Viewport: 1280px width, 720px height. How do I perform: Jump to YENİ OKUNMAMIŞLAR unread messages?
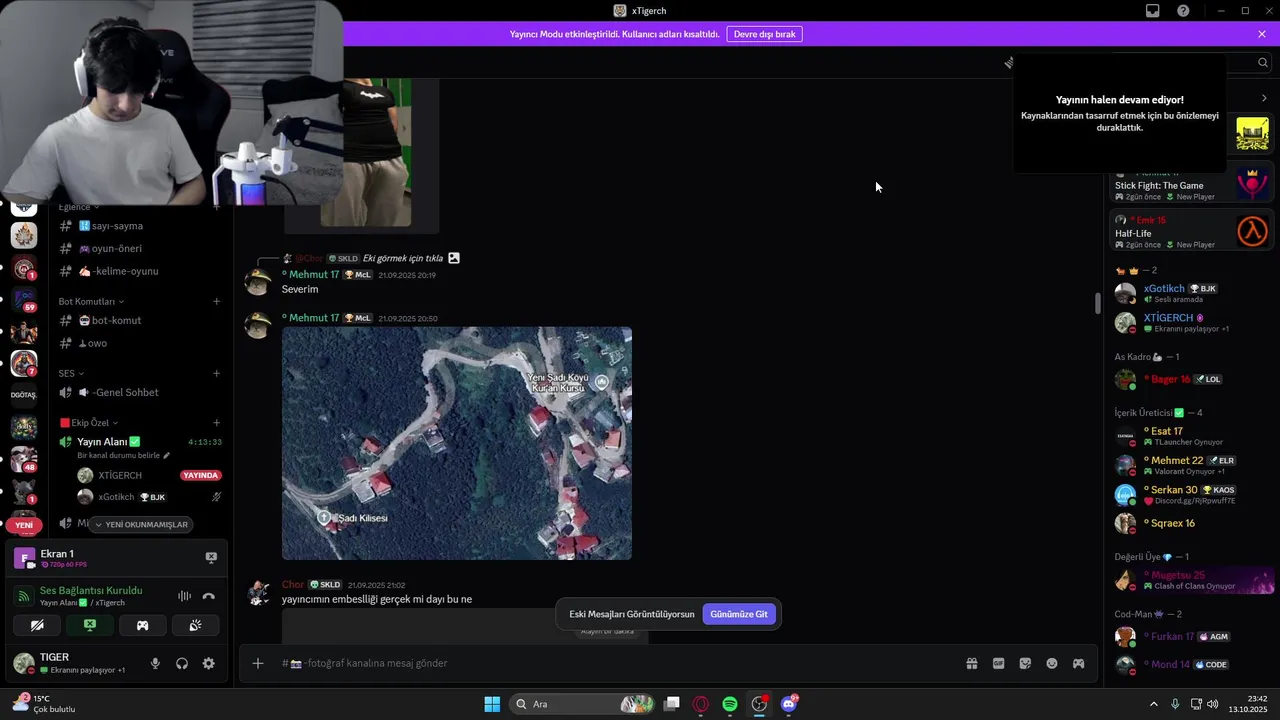pos(141,524)
